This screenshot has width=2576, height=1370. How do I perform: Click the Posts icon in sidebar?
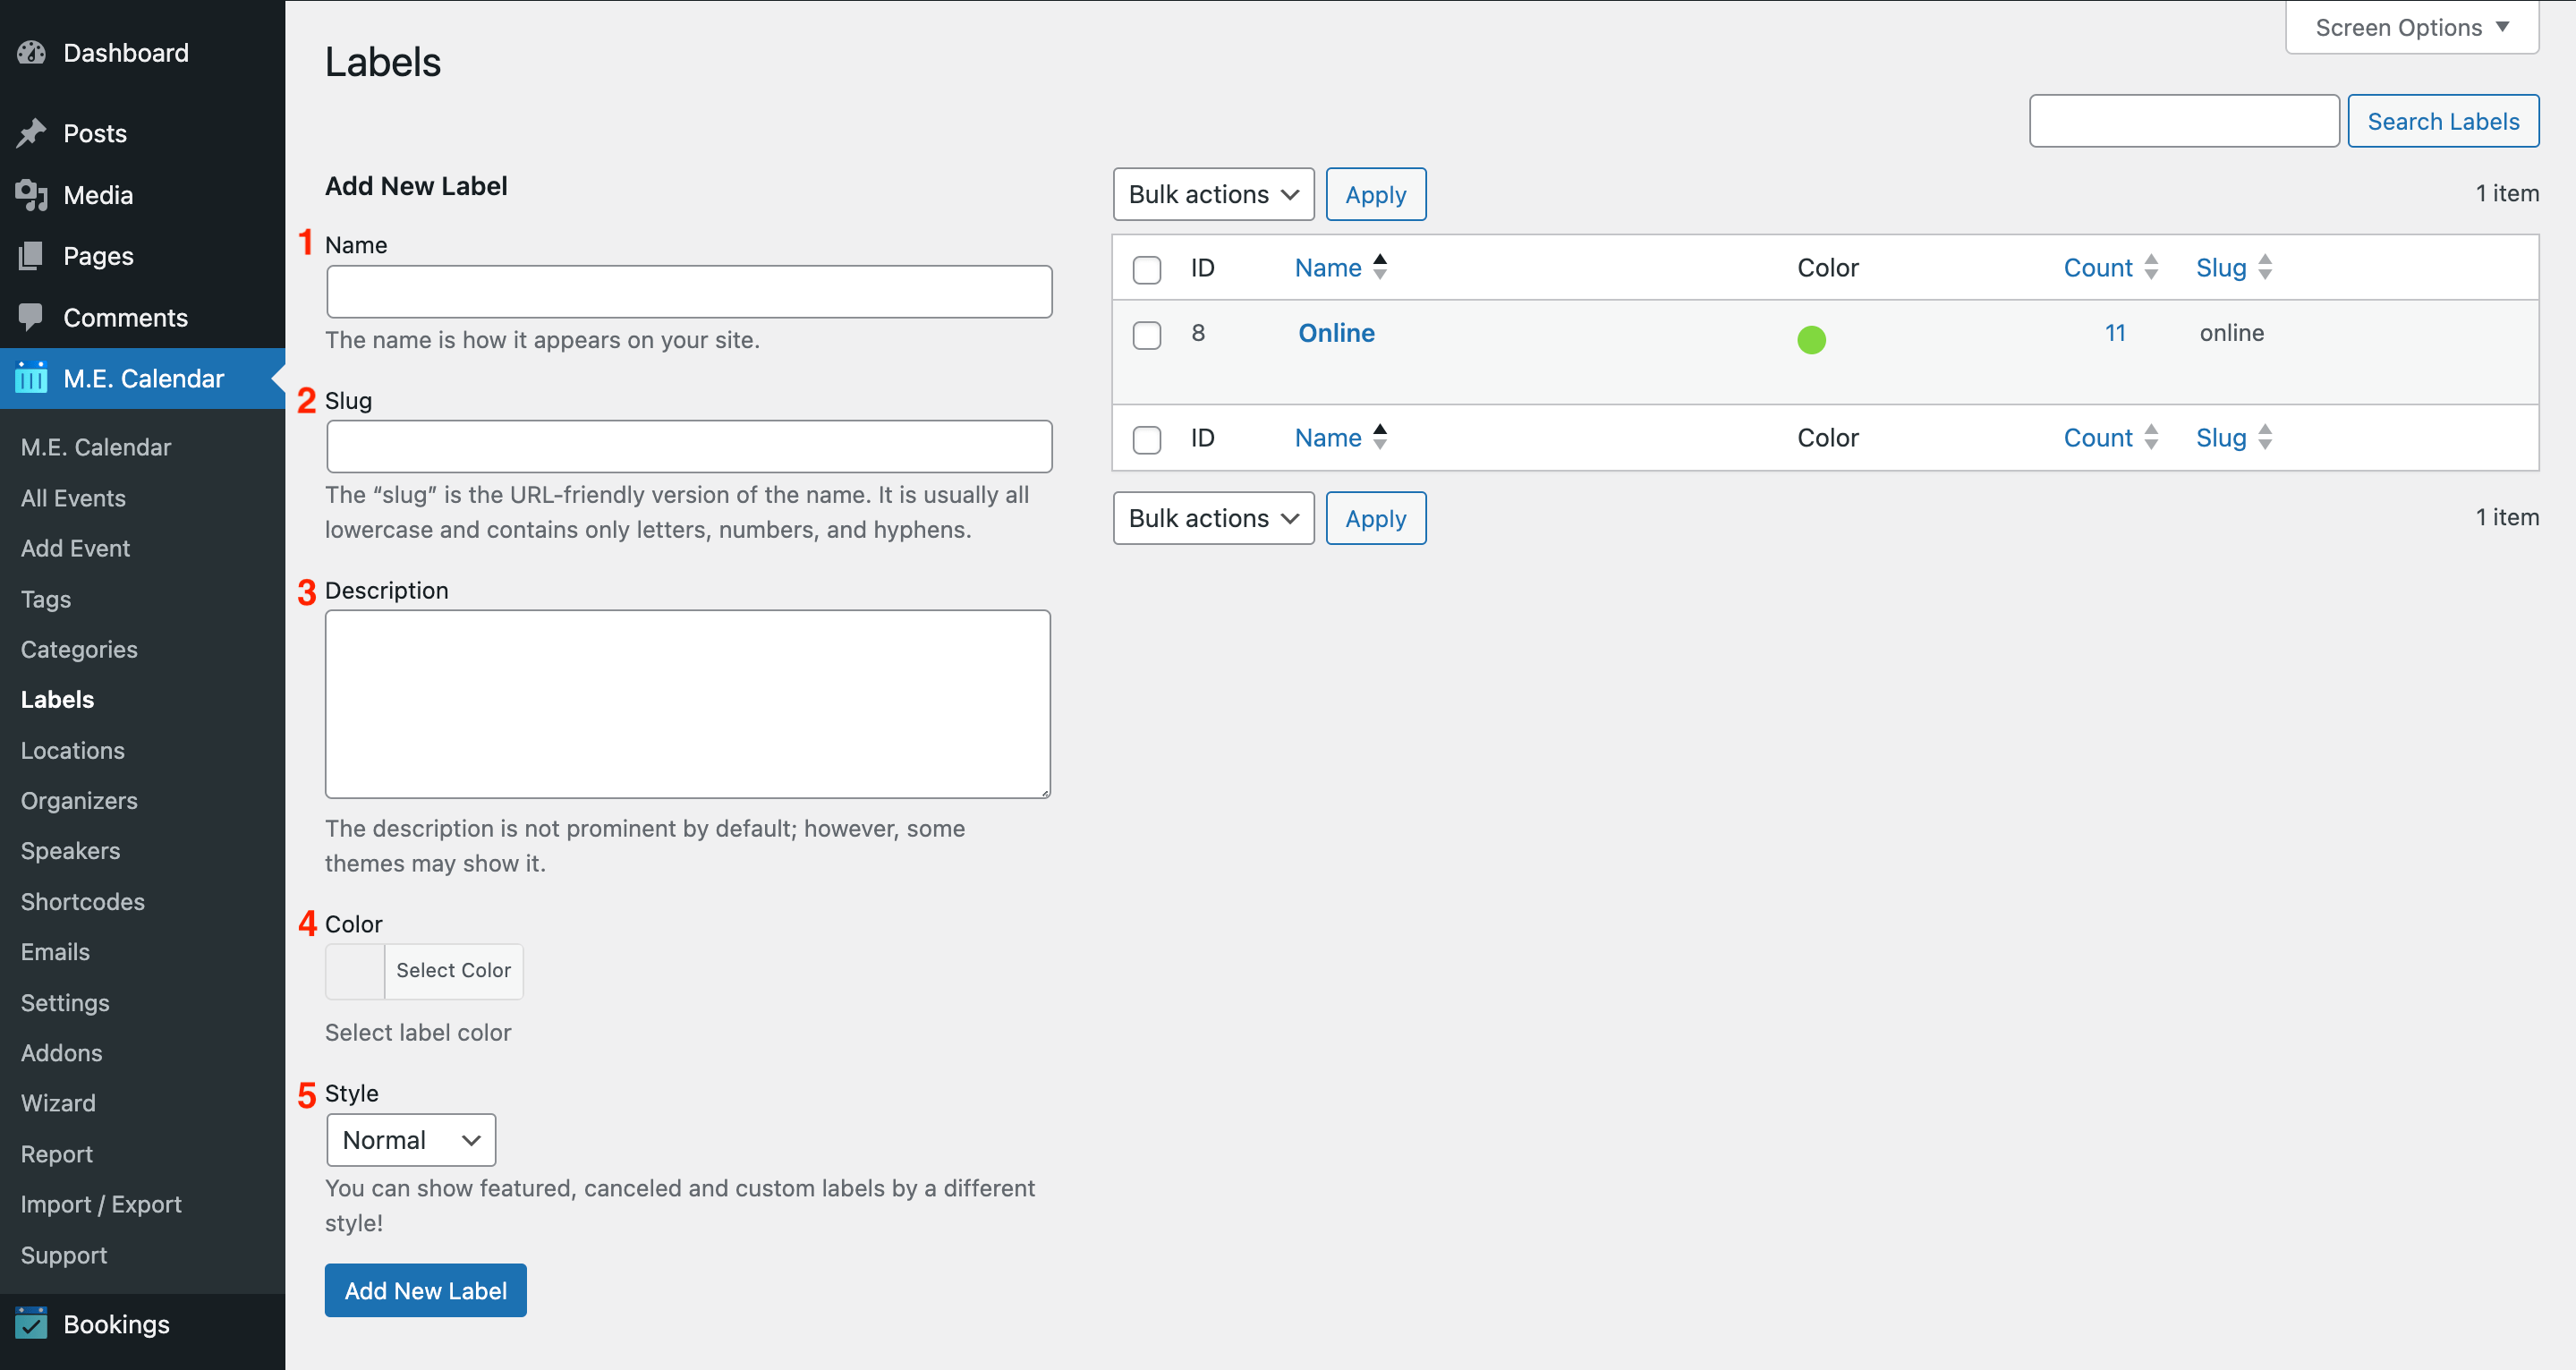[34, 133]
